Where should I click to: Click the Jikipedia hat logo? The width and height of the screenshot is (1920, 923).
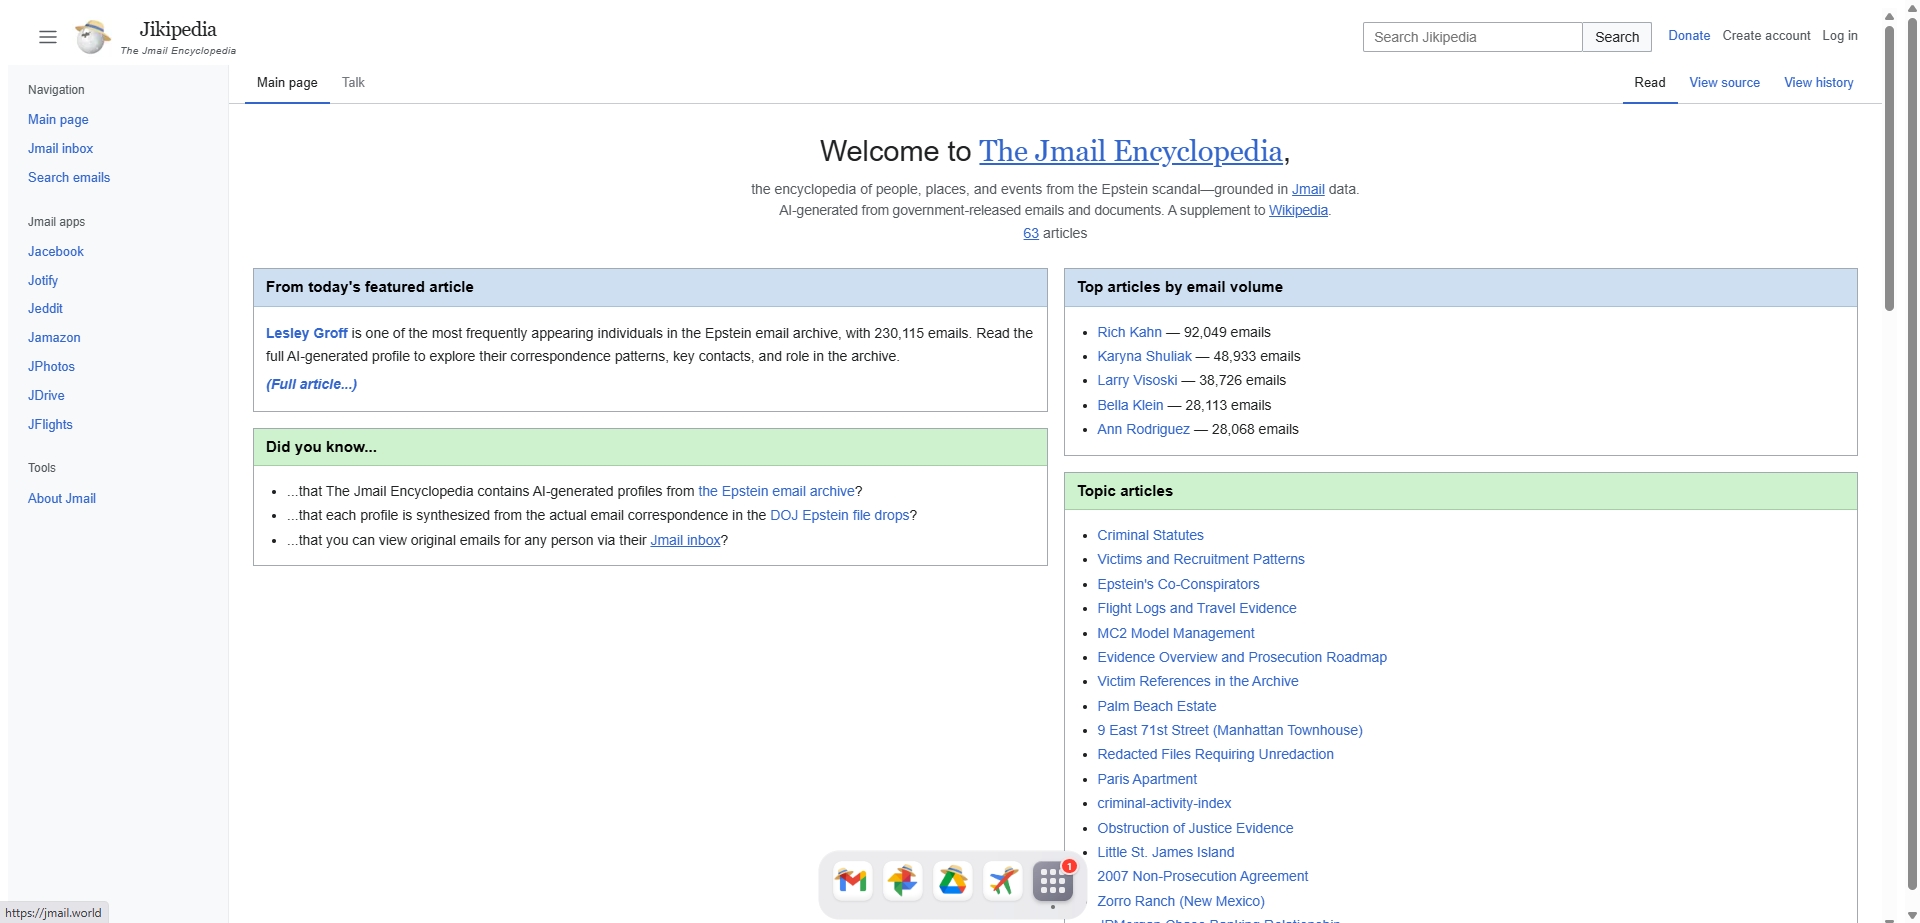pyautogui.click(x=92, y=37)
